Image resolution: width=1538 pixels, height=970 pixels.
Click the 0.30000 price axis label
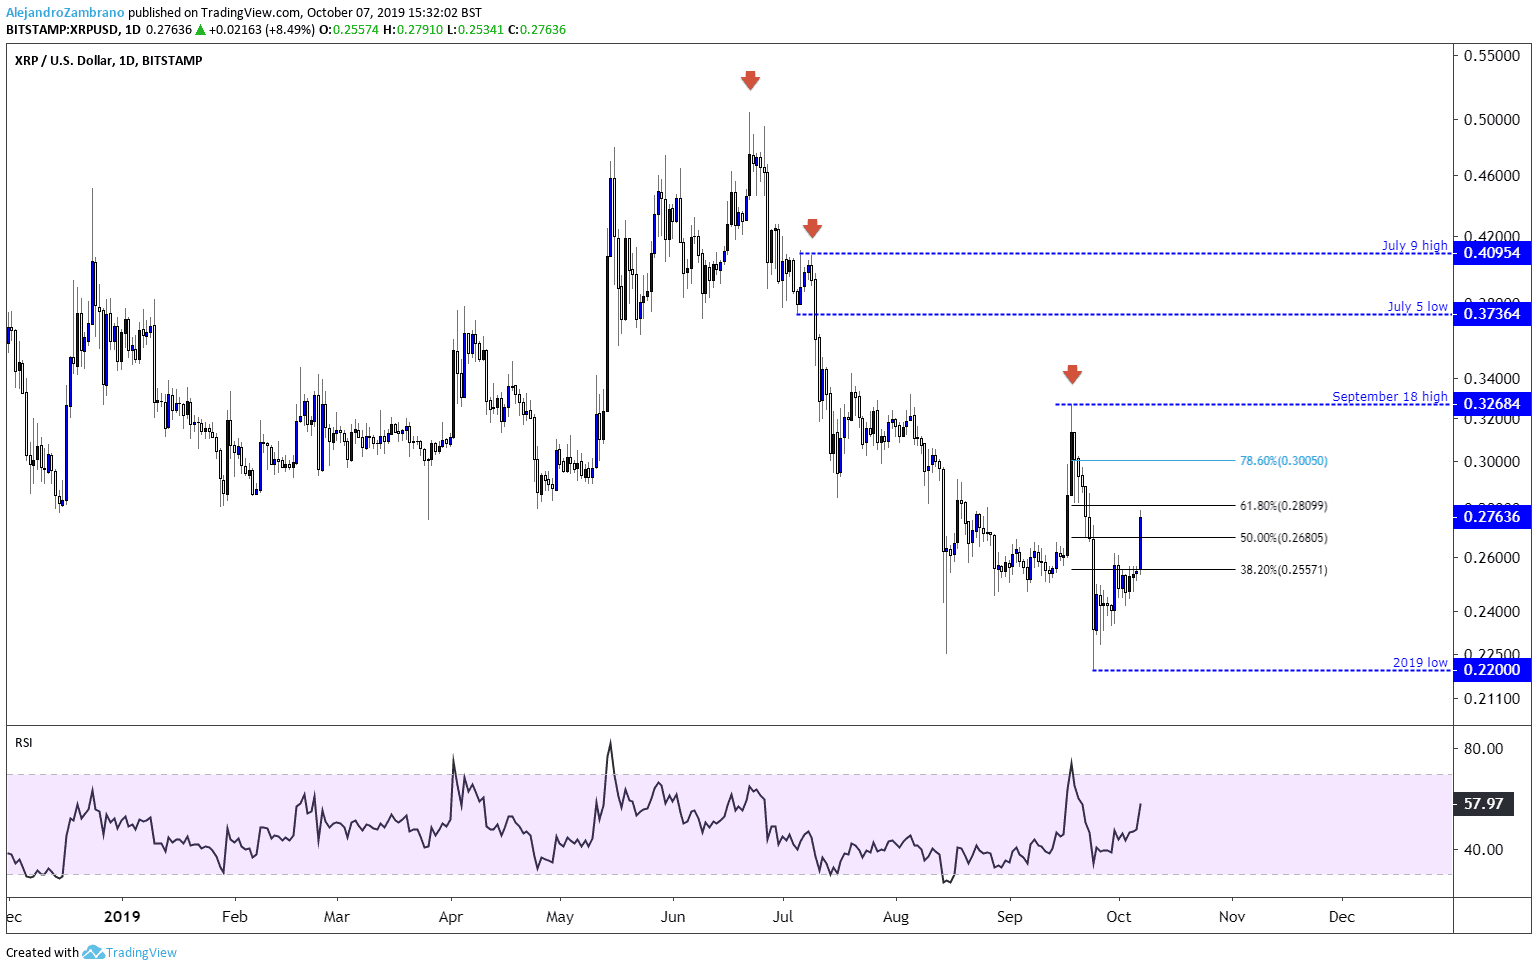[x=1492, y=462]
